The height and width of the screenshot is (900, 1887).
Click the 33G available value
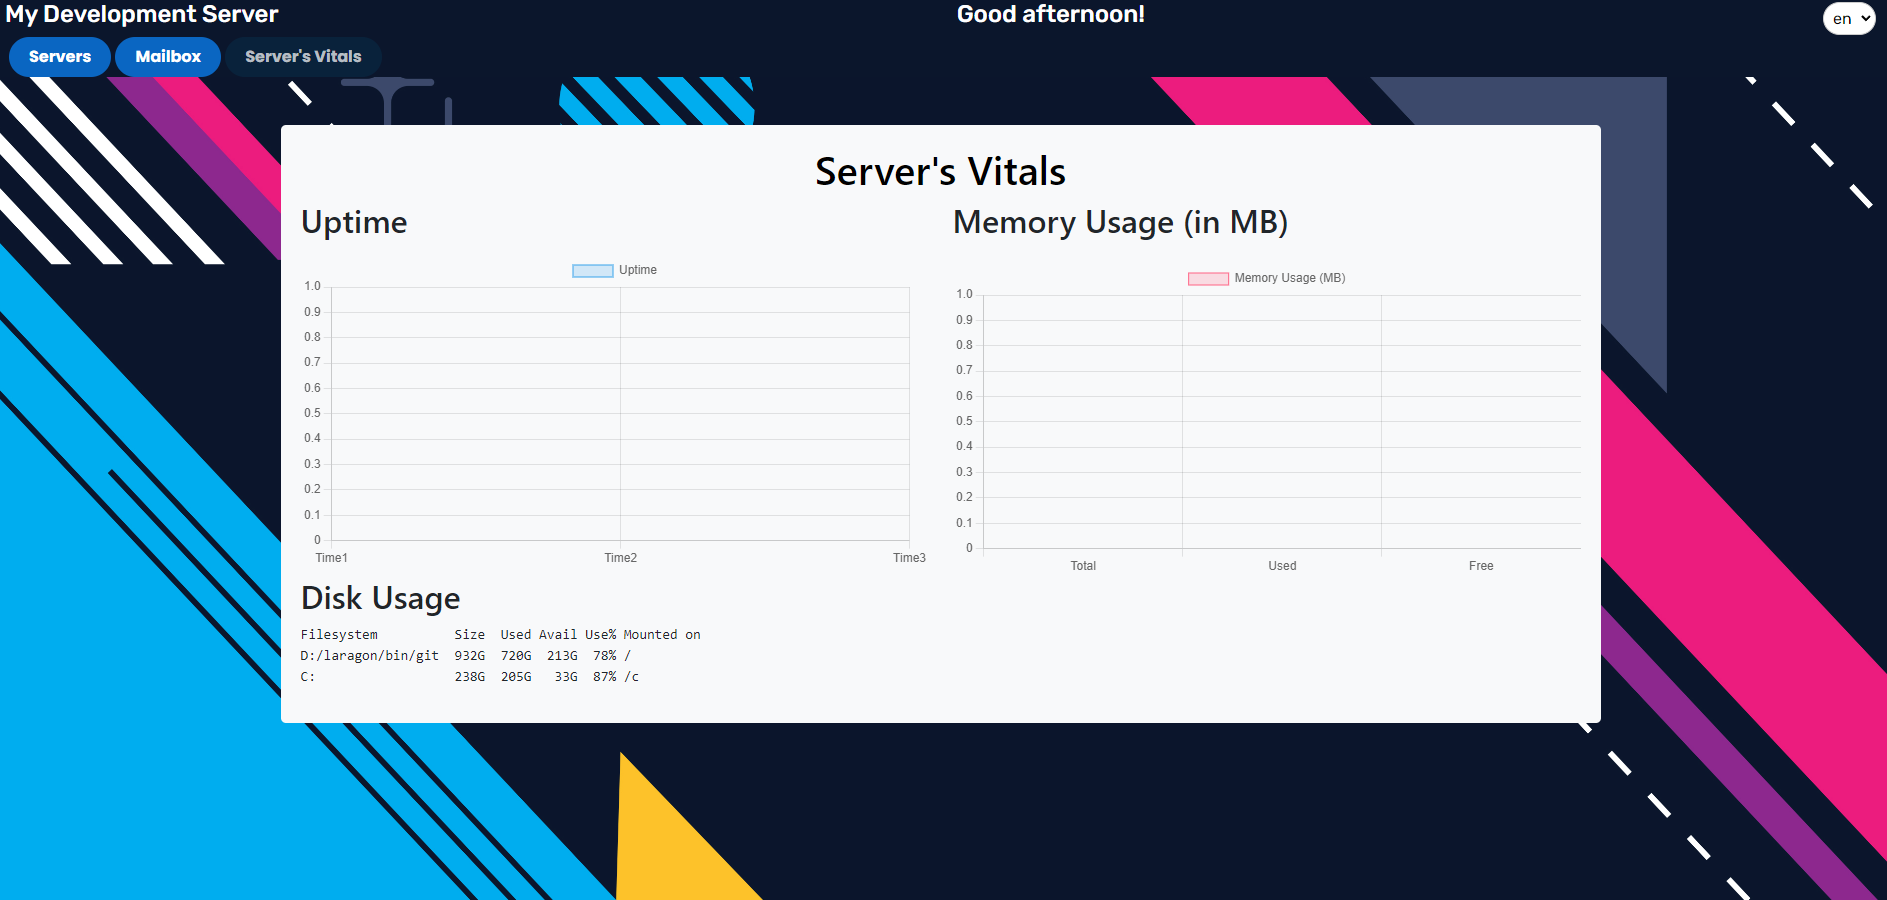(x=566, y=677)
